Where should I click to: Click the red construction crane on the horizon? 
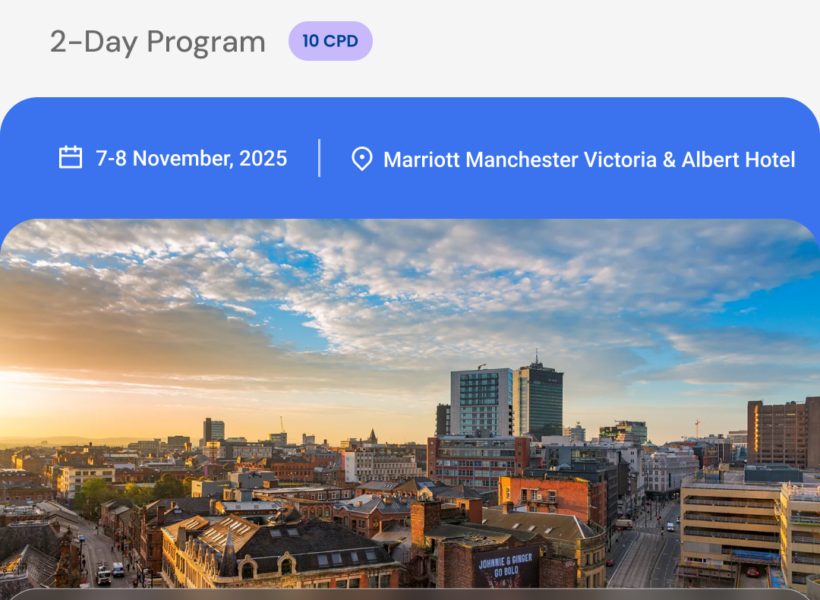tap(697, 427)
